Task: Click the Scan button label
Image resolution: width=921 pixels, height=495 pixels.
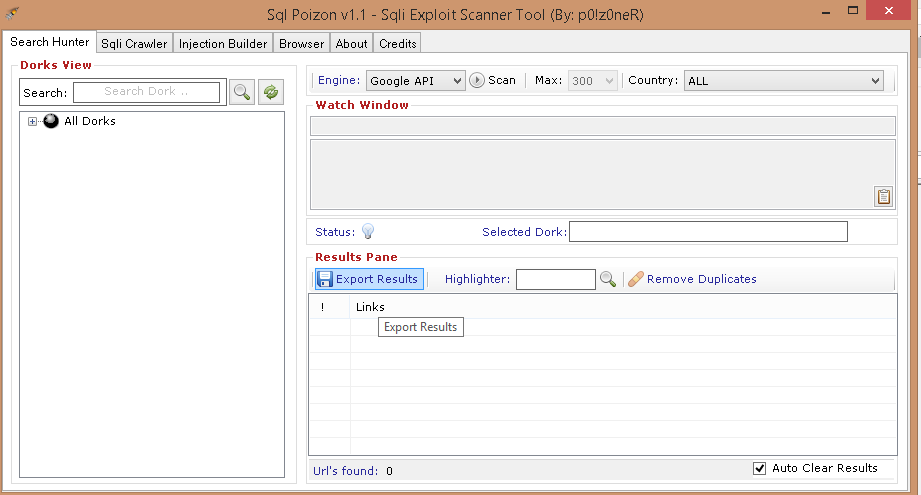Action: tap(502, 80)
